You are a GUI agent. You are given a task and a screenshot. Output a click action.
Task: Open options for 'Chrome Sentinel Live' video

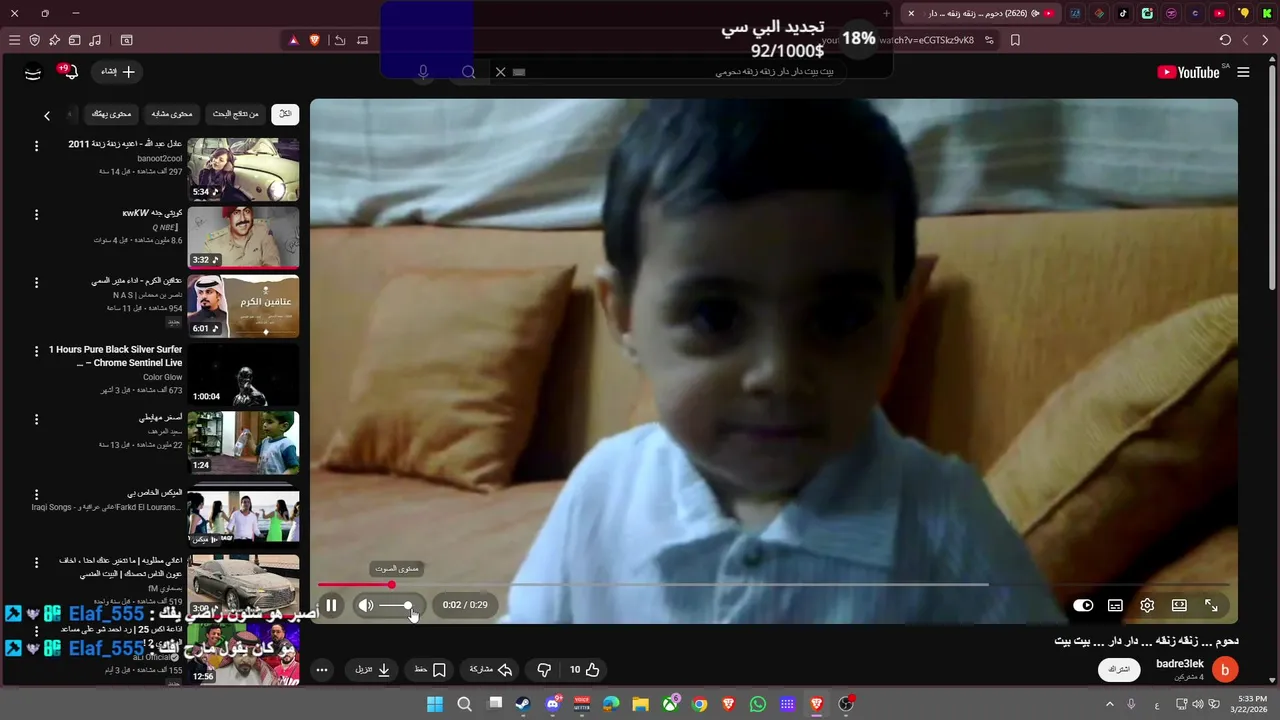(36, 352)
